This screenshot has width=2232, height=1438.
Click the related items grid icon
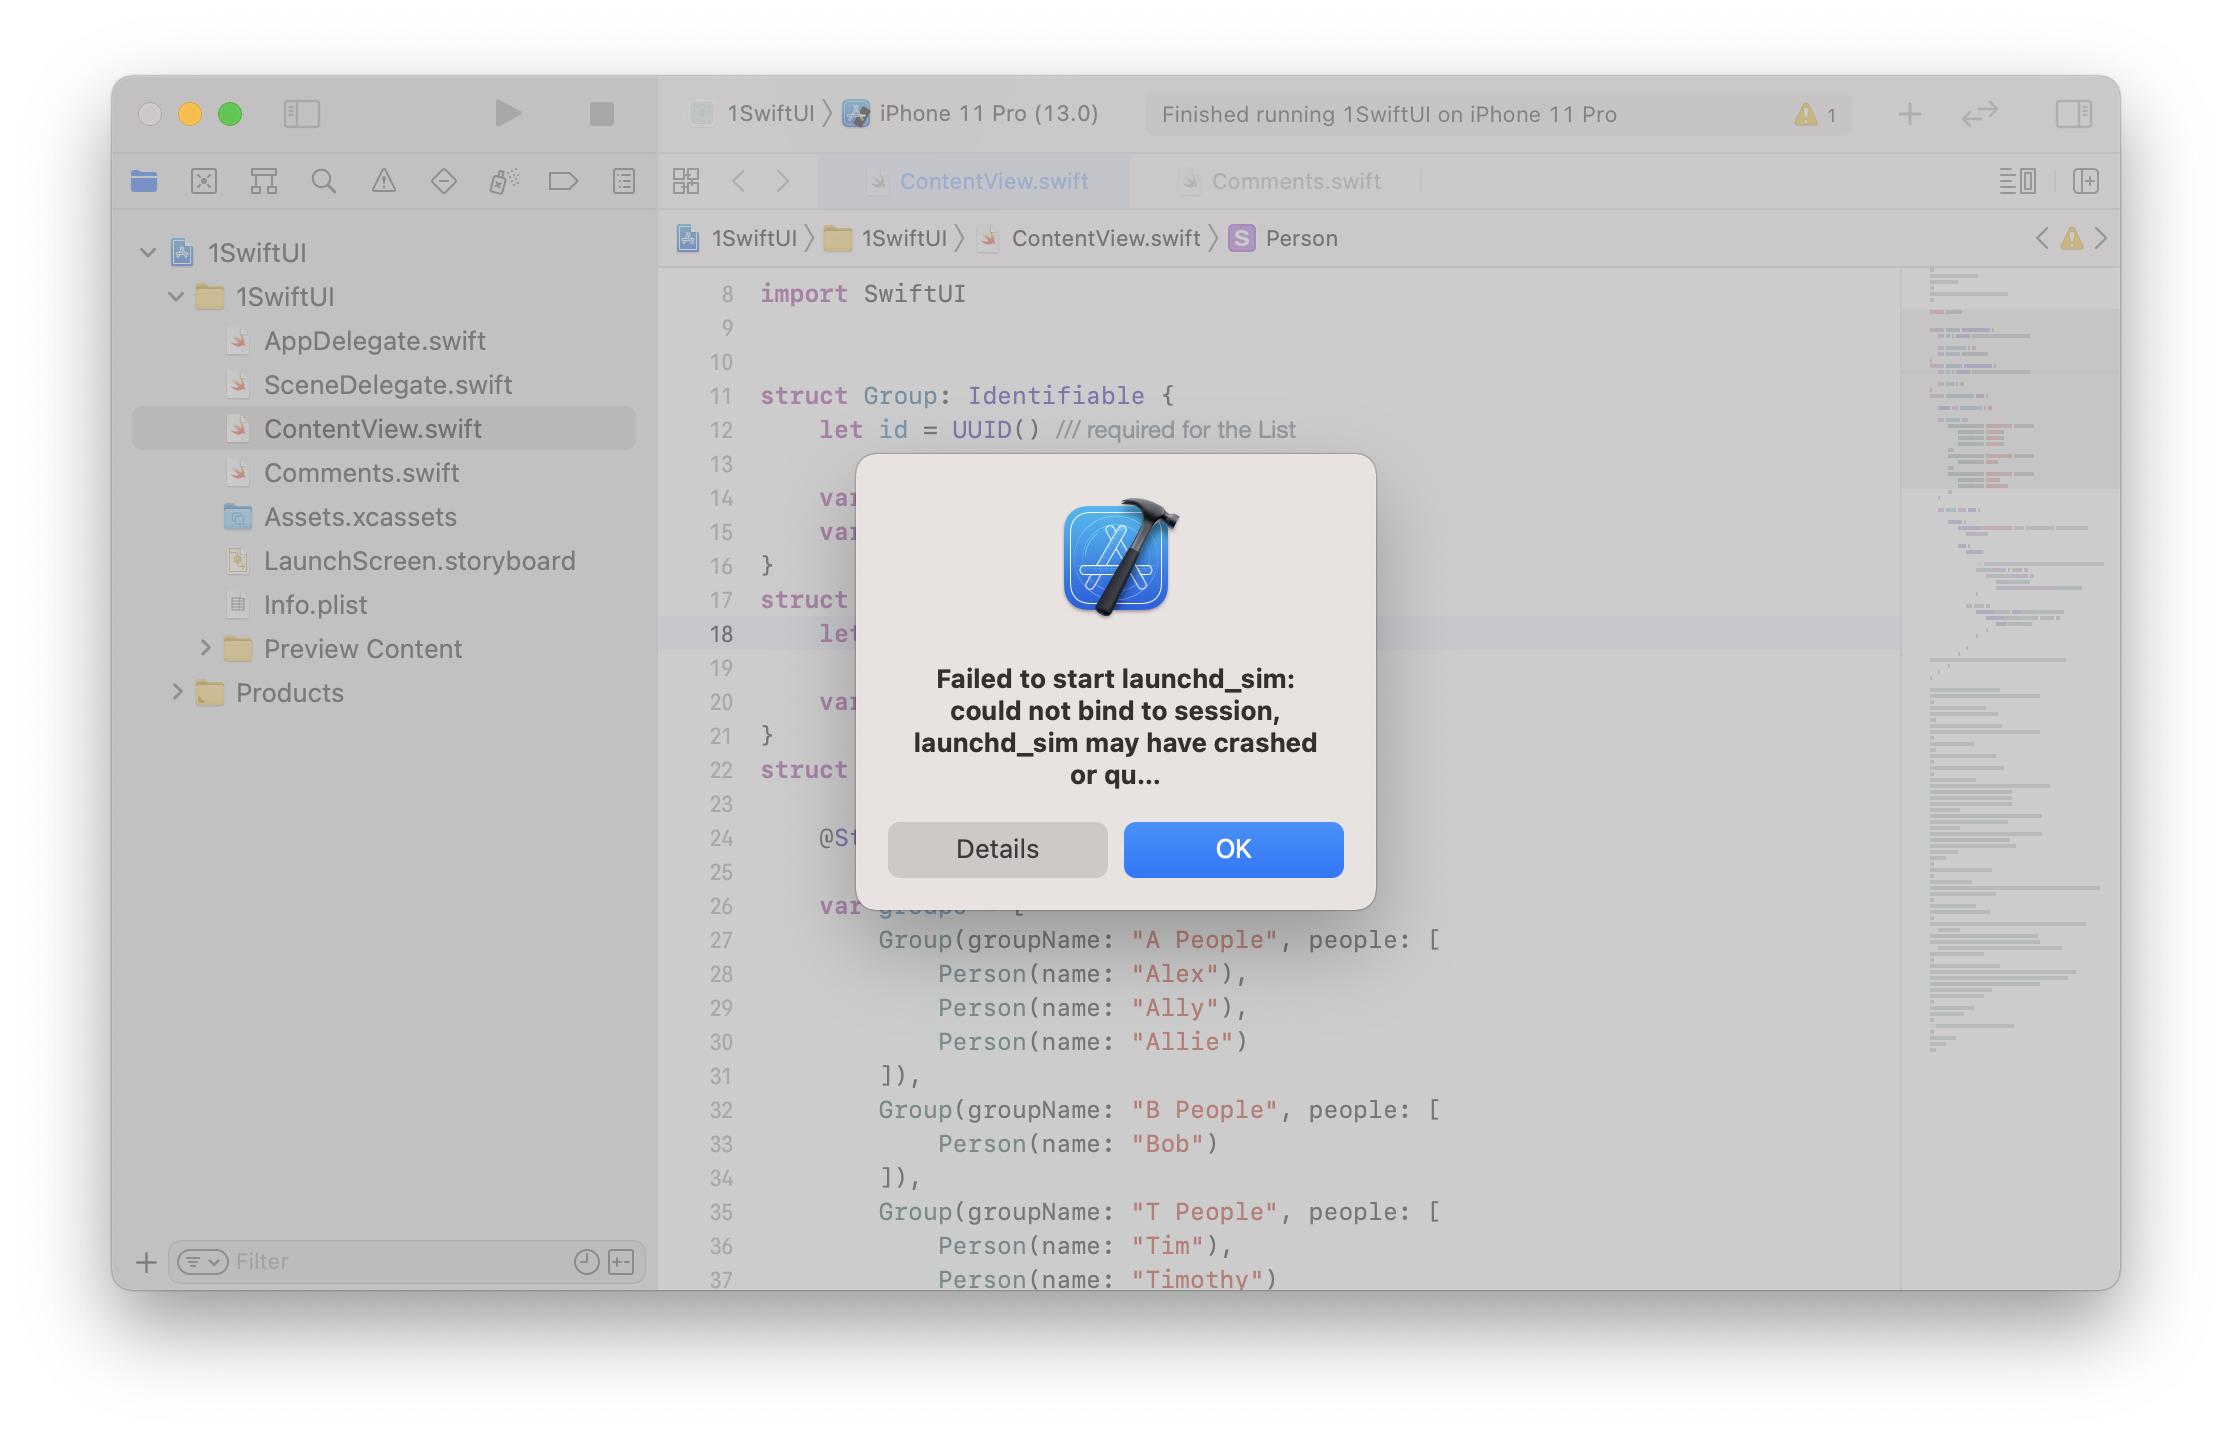coord(686,181)
